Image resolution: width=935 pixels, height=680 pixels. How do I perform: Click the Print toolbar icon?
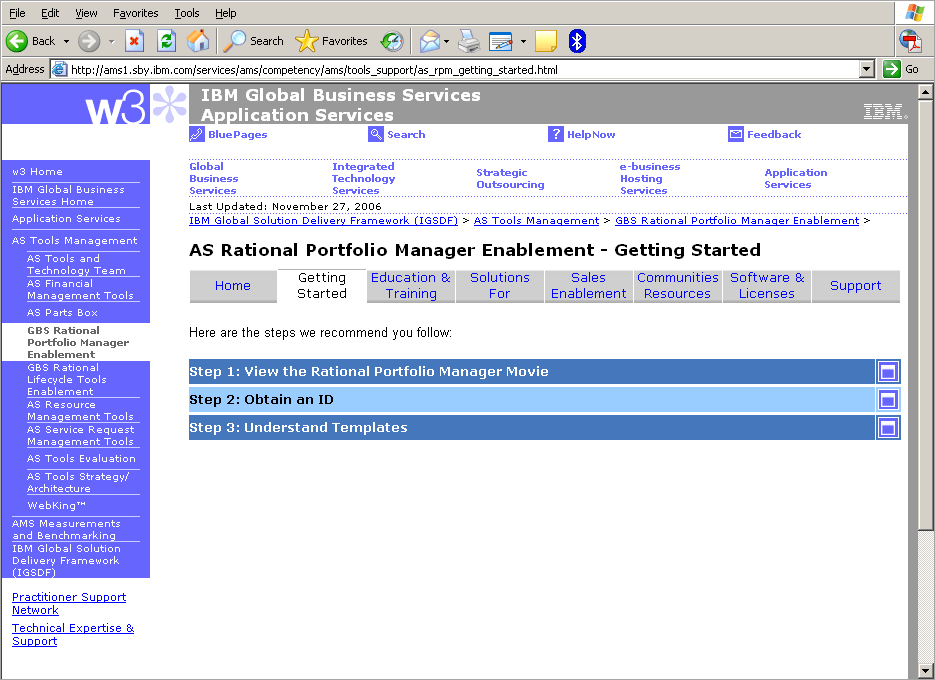pyautogui.click(x=469, y=41)
